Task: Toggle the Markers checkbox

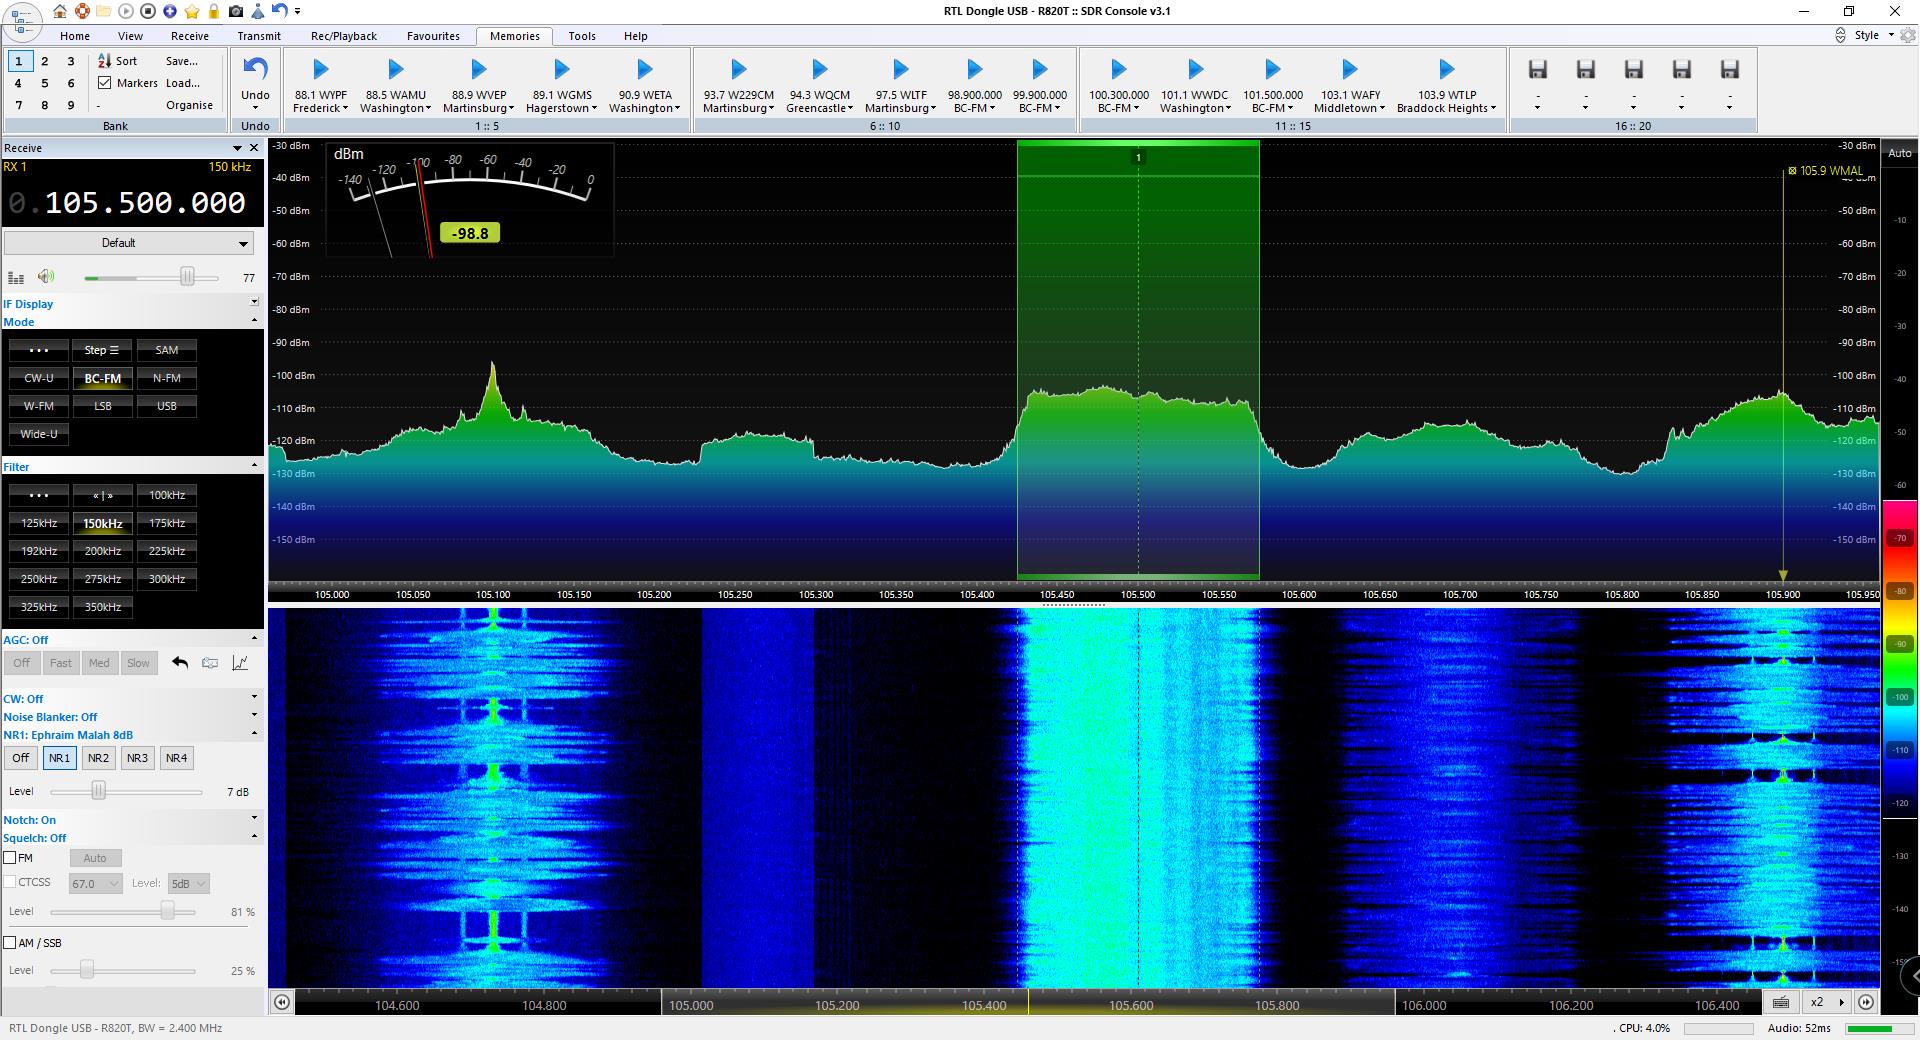Action: point(105,83)
